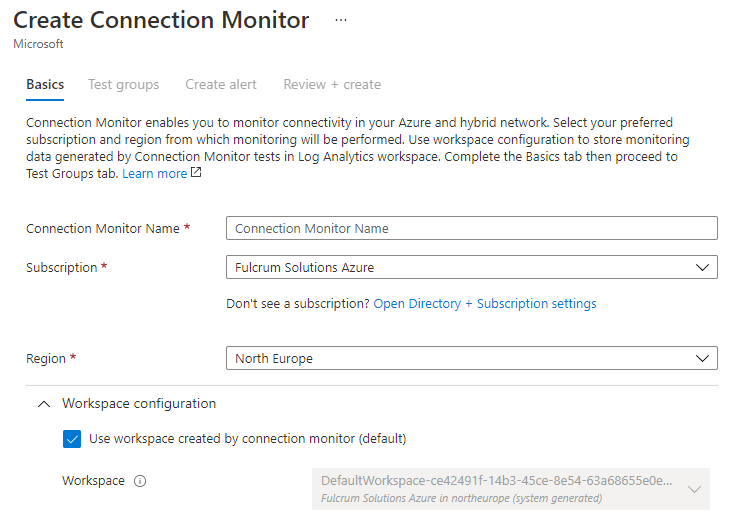The width and height of the screenshot is (736, 525).
Task: Click the ellipsis more options icon
Action: click(341, 20)
